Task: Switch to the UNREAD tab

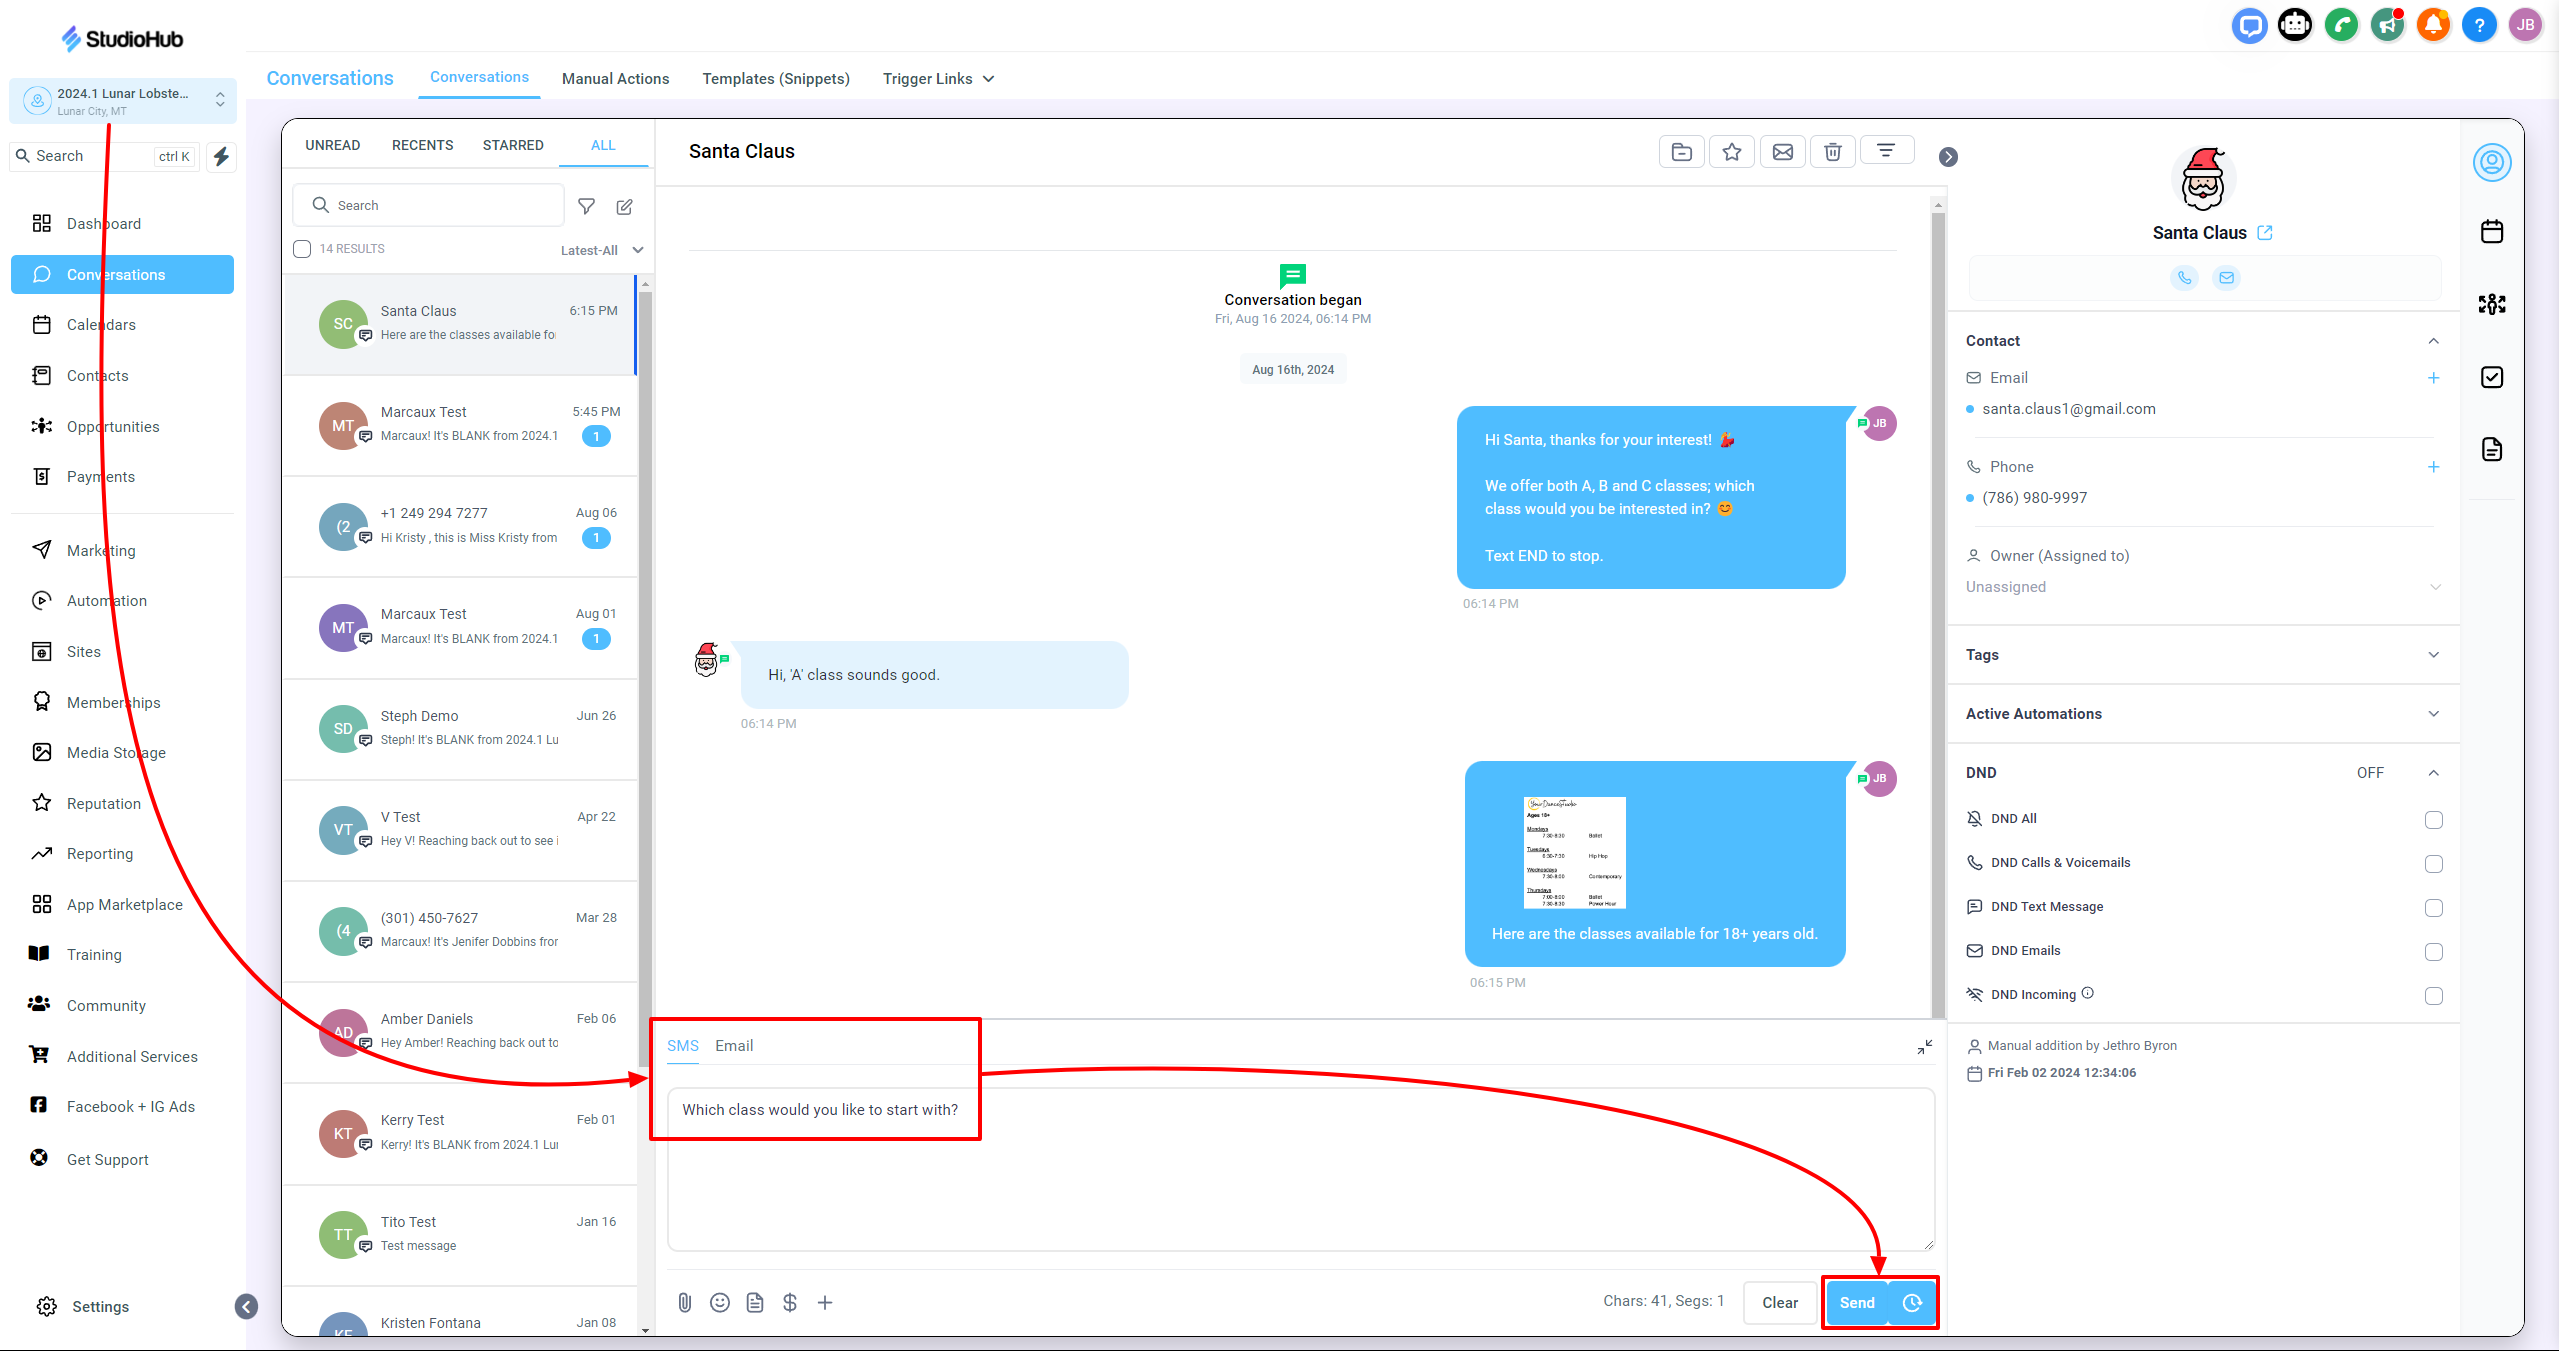Action: [332, 145]
